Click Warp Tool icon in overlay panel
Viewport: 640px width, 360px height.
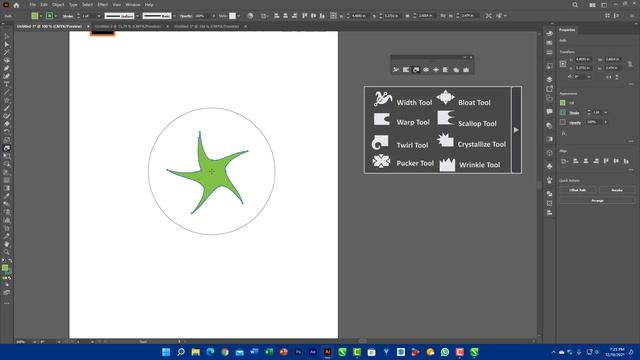pos(382,119)
